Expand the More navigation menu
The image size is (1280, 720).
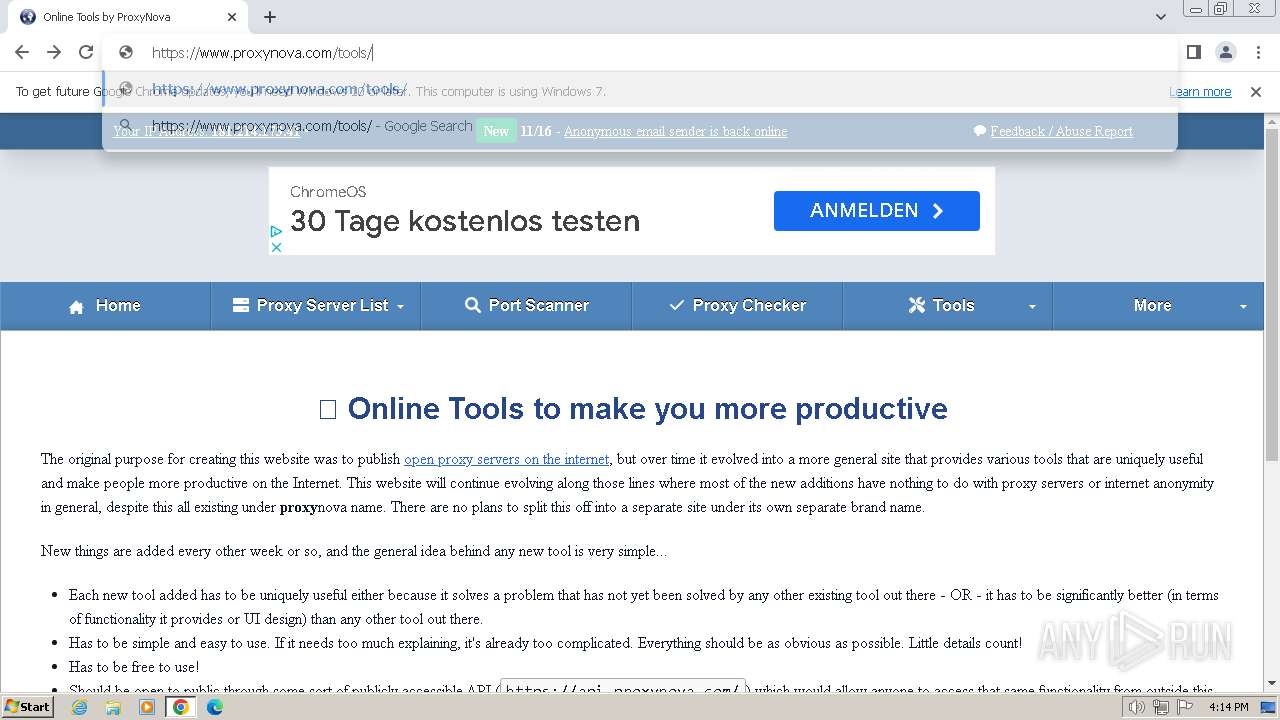click(1158, 306)
